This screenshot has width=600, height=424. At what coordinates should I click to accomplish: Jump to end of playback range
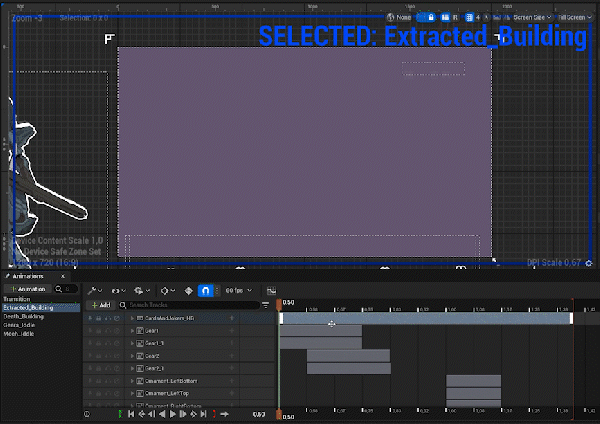point(204,414)
